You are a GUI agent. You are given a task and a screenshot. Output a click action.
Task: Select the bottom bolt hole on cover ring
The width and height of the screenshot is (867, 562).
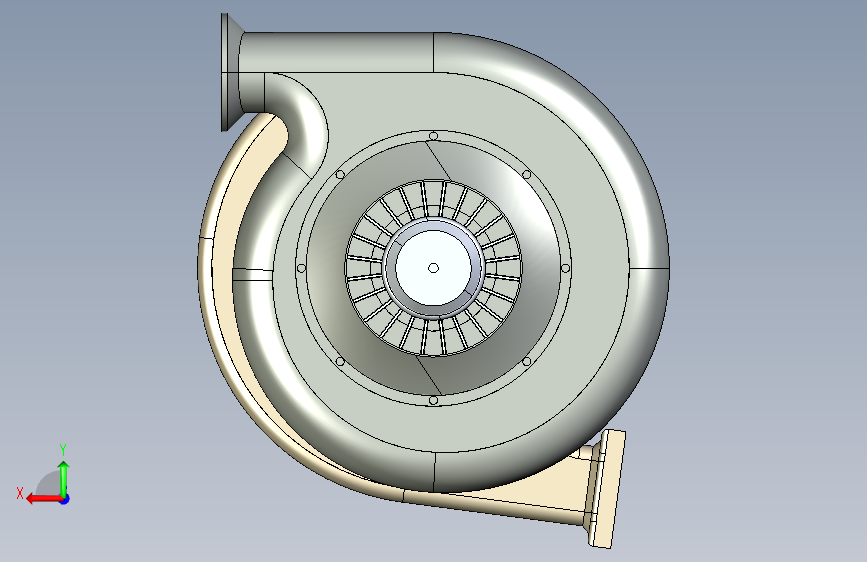434,400
